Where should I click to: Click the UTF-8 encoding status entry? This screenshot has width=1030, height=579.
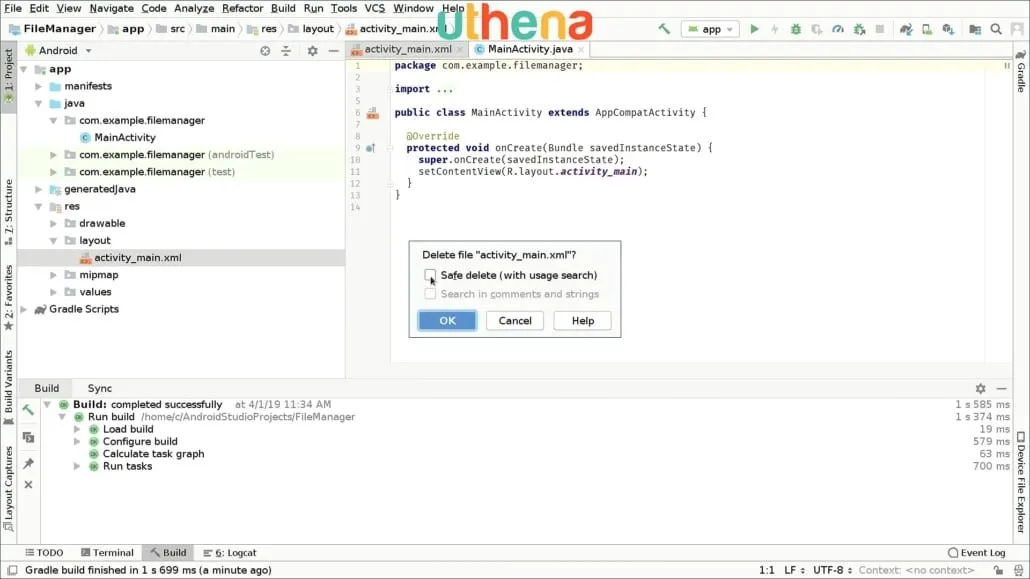point(832,570)
